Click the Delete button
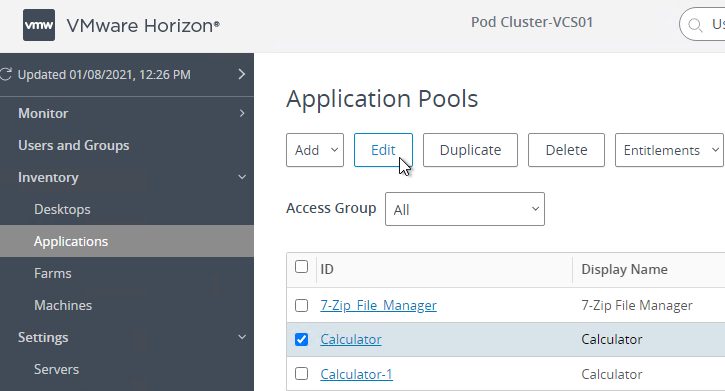The image size is (725, 391). (566, 150)
